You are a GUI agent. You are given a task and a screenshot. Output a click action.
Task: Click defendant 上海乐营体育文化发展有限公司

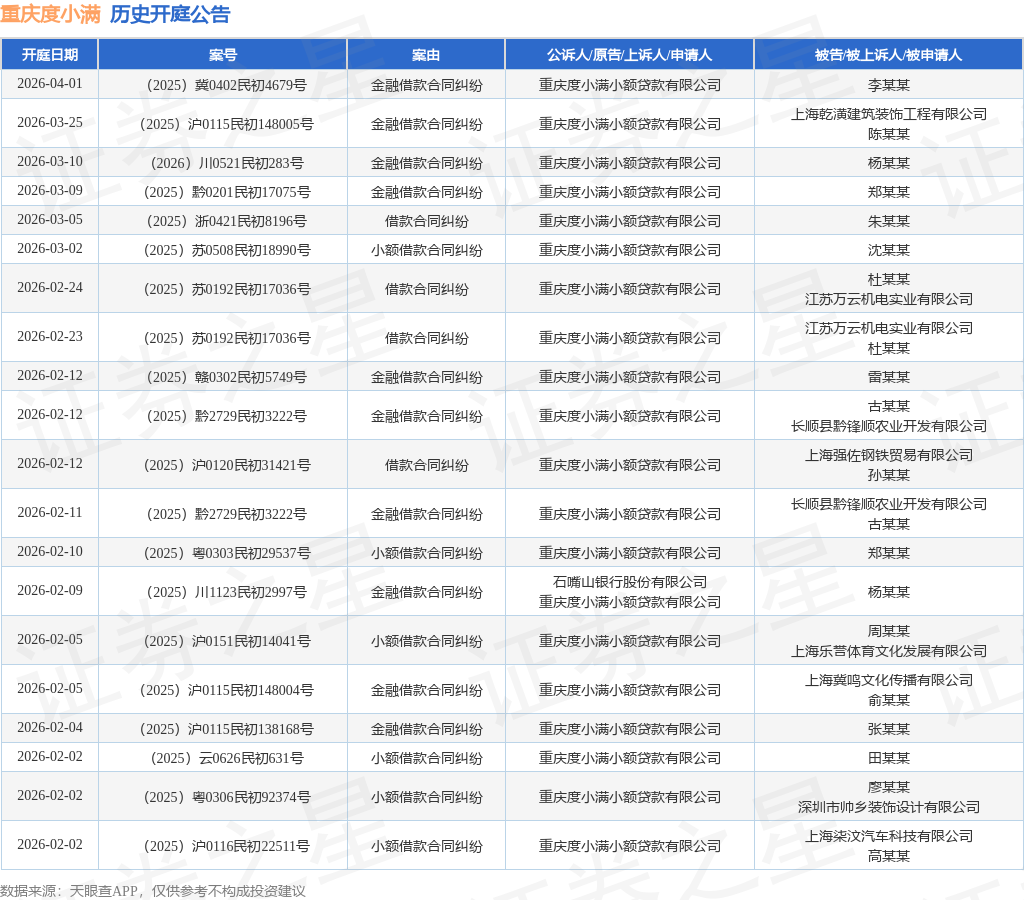point(888,651)
